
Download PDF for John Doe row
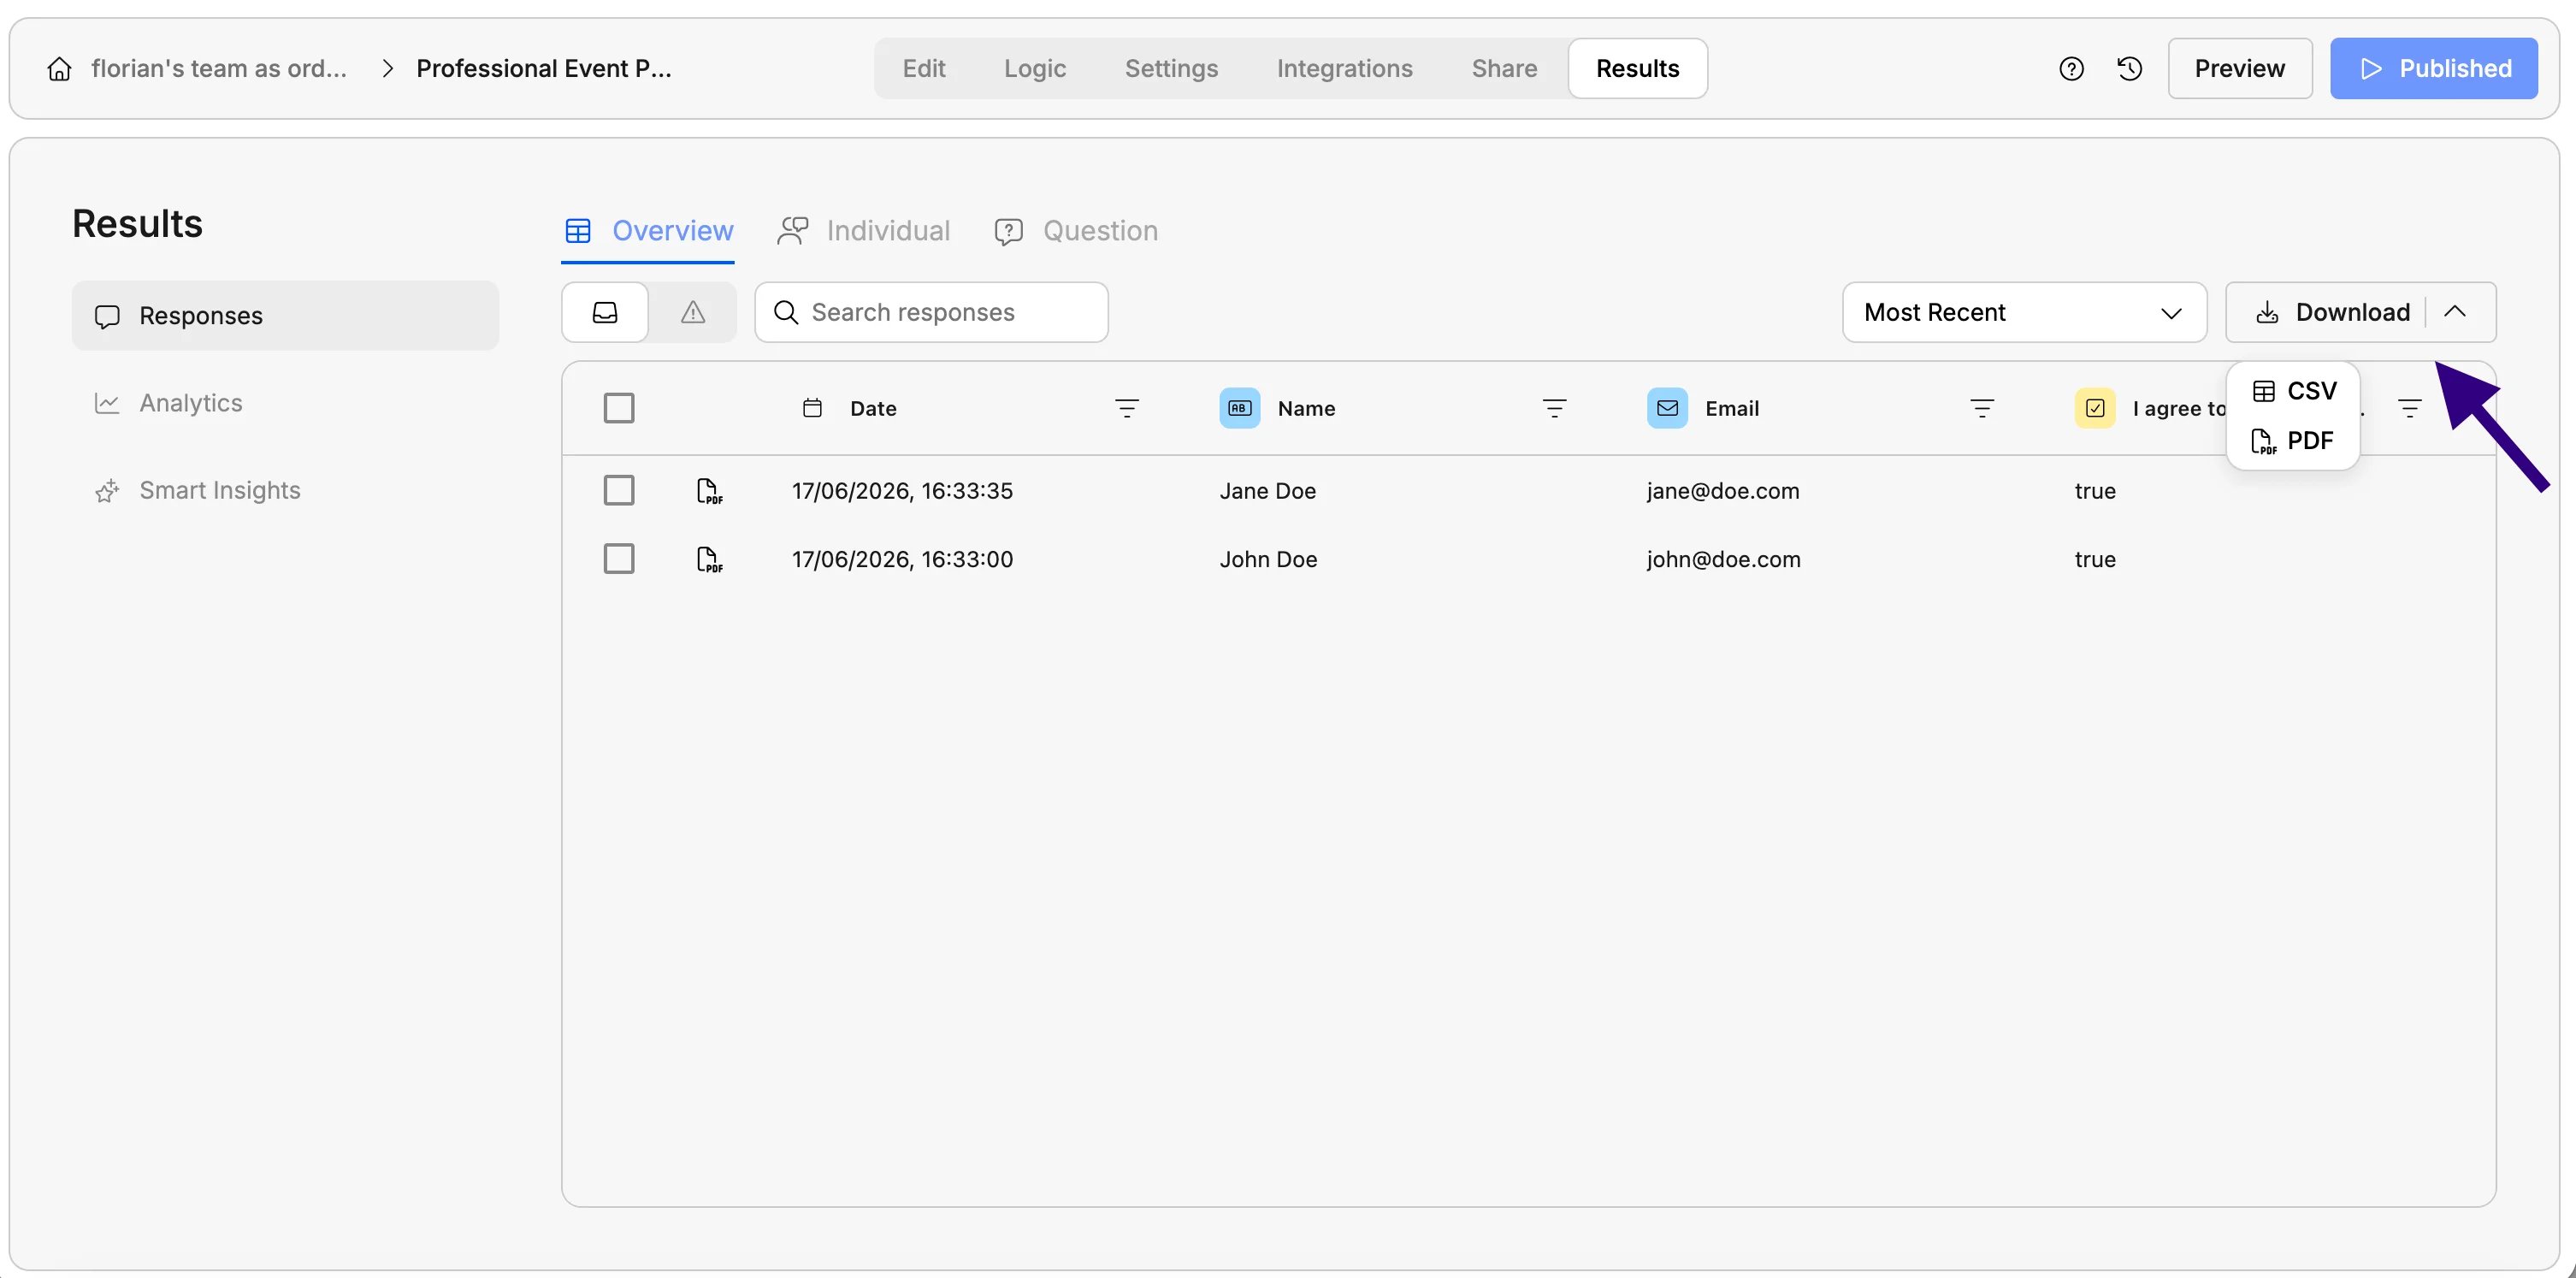(709, 559)
